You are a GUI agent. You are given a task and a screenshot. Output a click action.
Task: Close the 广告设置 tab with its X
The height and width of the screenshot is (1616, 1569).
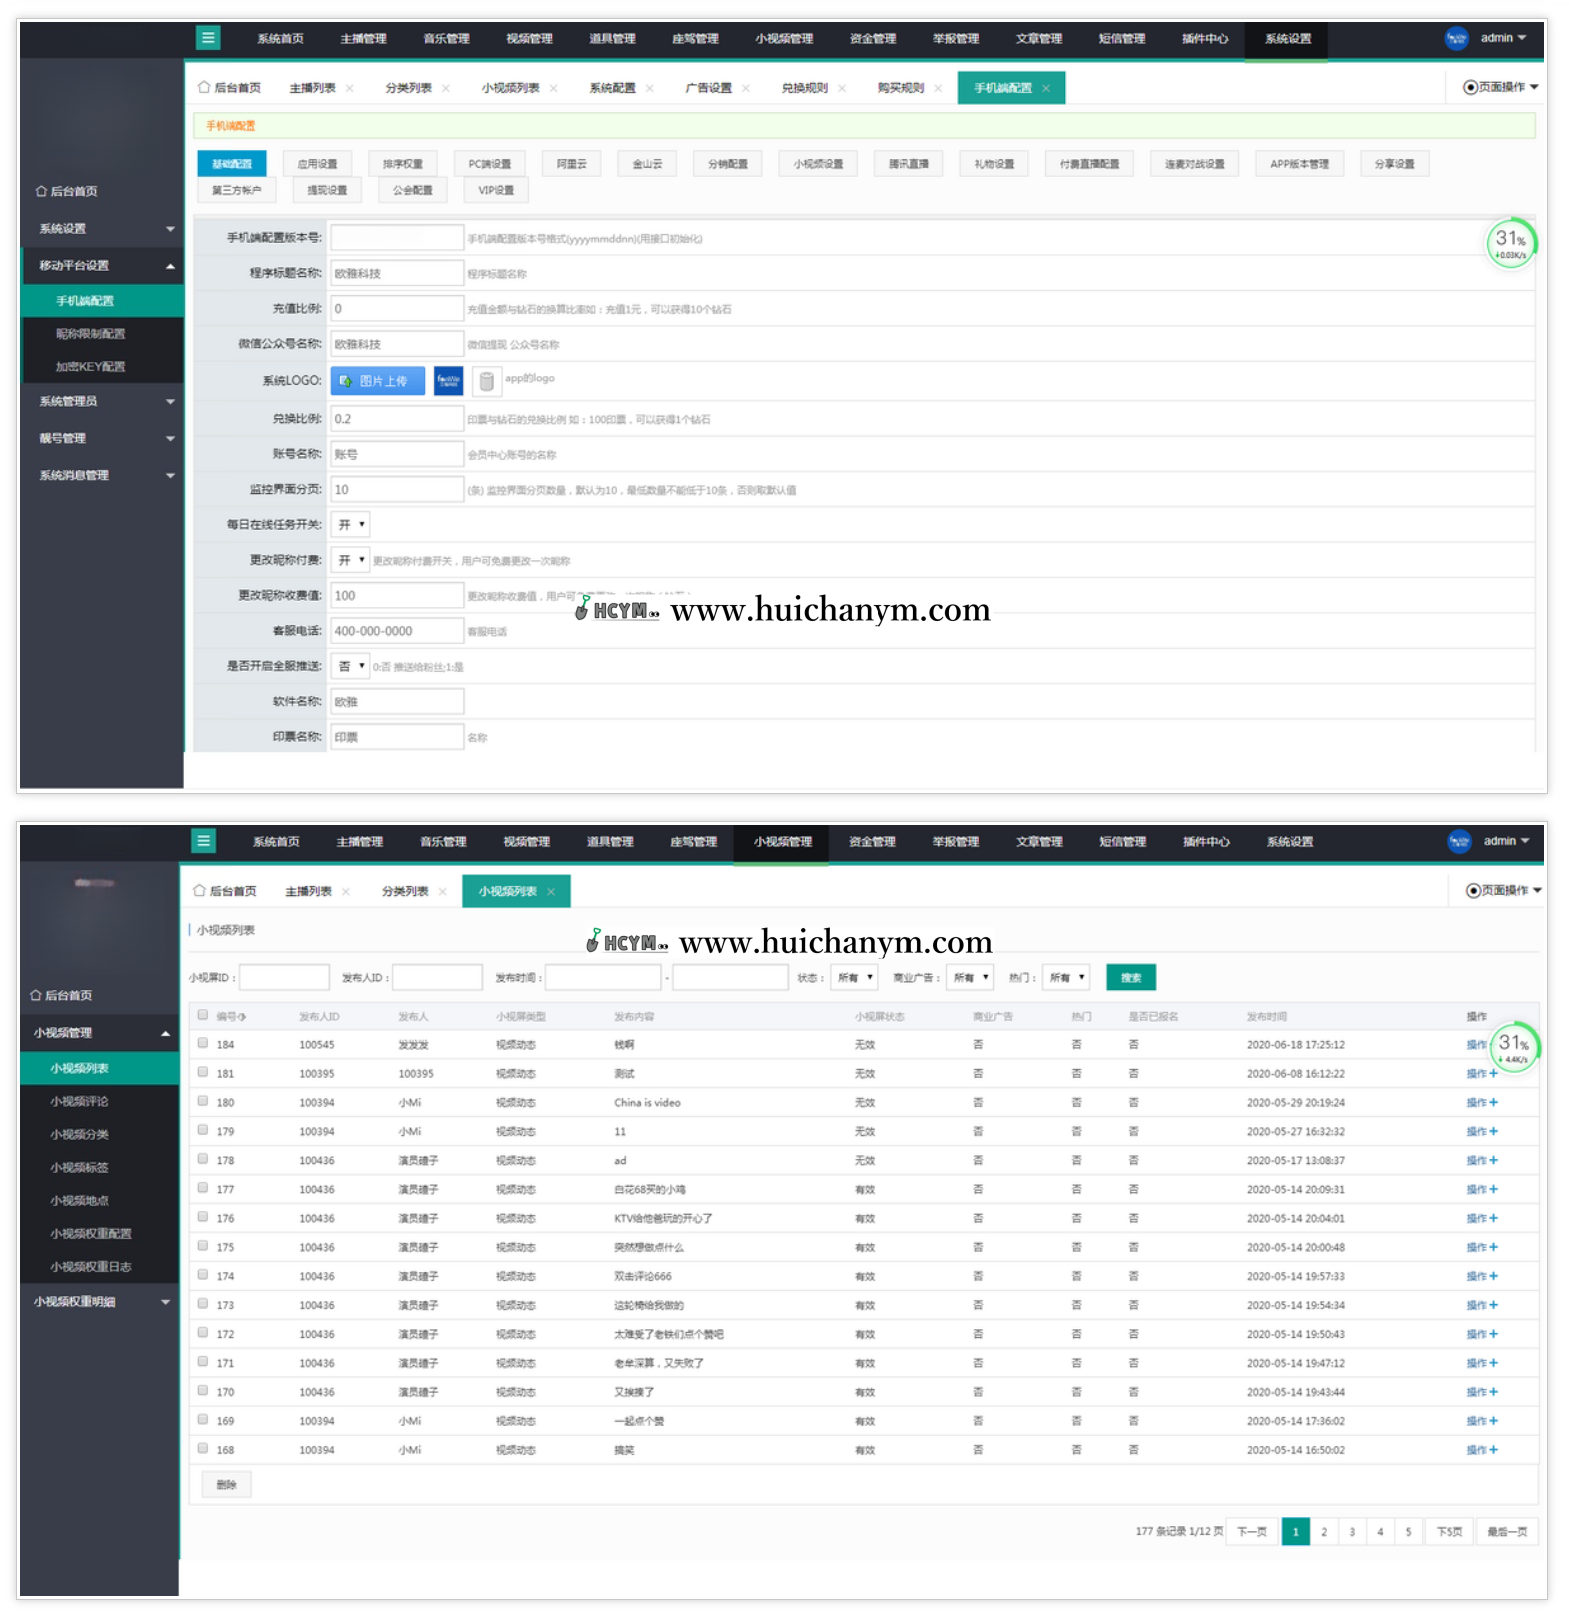pos(746,89)
